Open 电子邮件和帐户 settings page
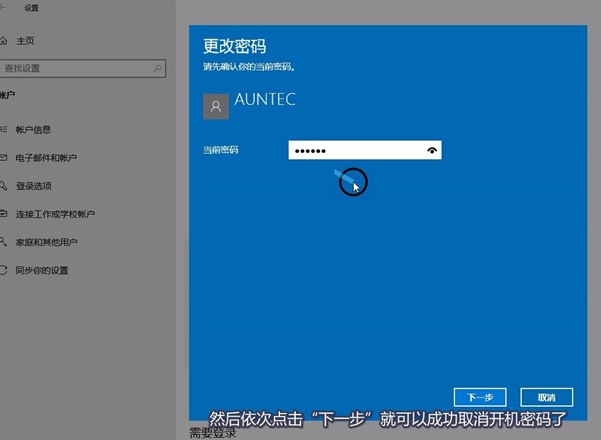The width and height of the screenshot is (601, 440). (x=46, y=158)
